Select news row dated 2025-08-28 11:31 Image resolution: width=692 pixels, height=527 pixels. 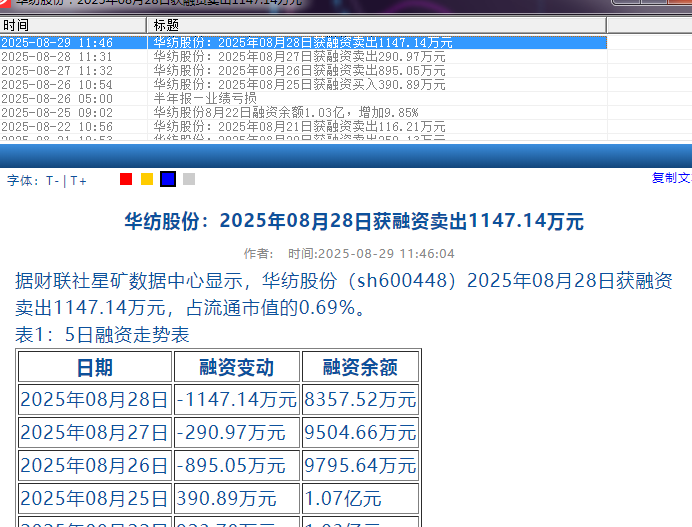click(x=303, y=56)
